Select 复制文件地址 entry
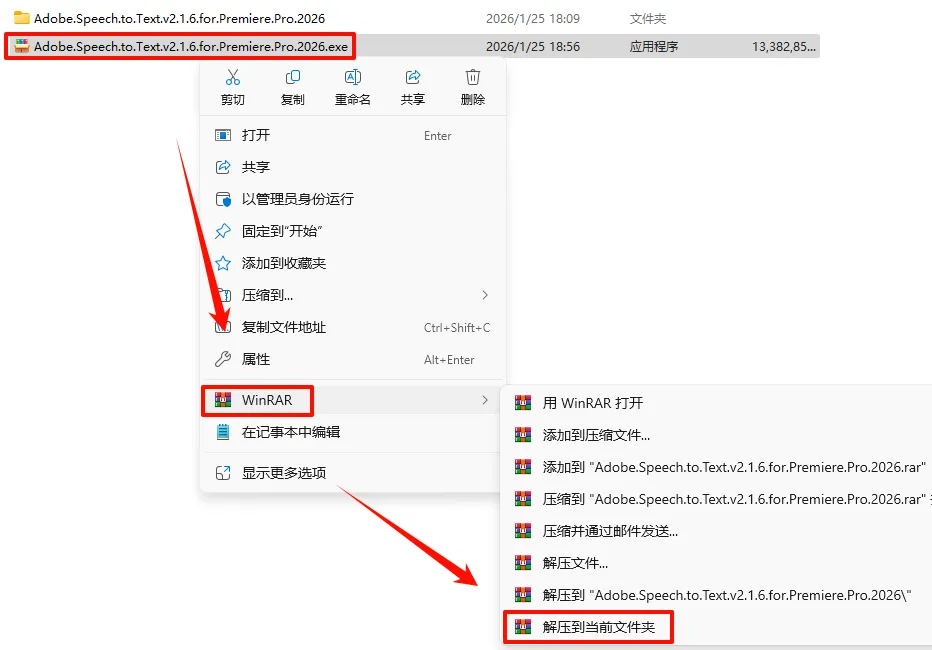 coord(353,327)
